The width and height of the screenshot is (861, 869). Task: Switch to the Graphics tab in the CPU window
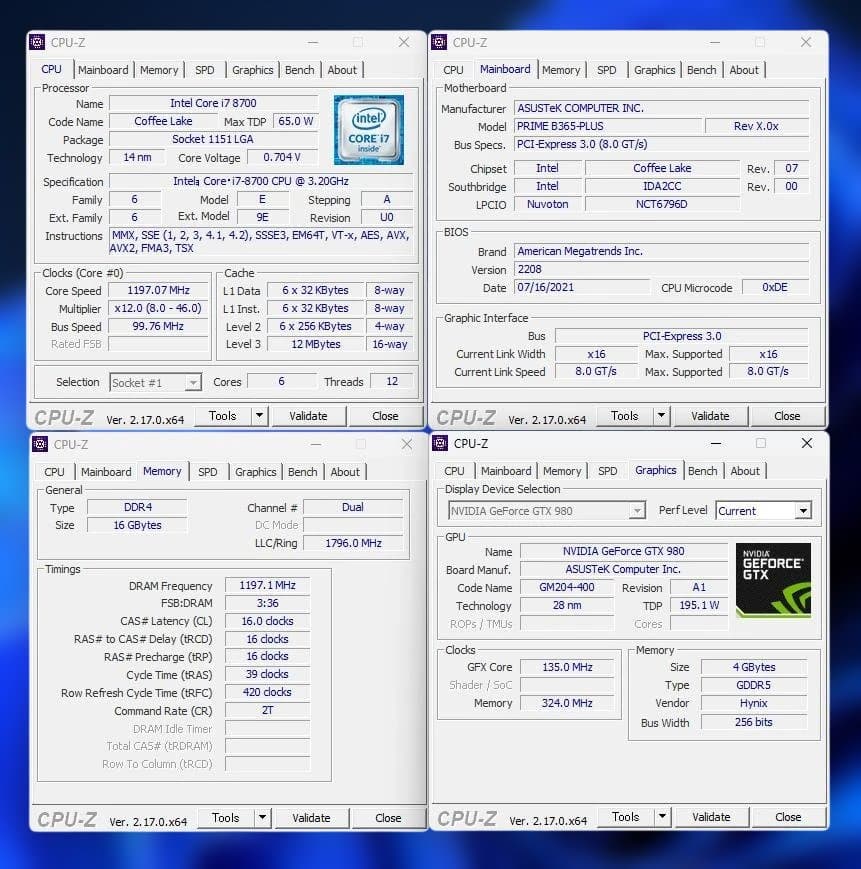pyautogui.click(x=252, y=70)
